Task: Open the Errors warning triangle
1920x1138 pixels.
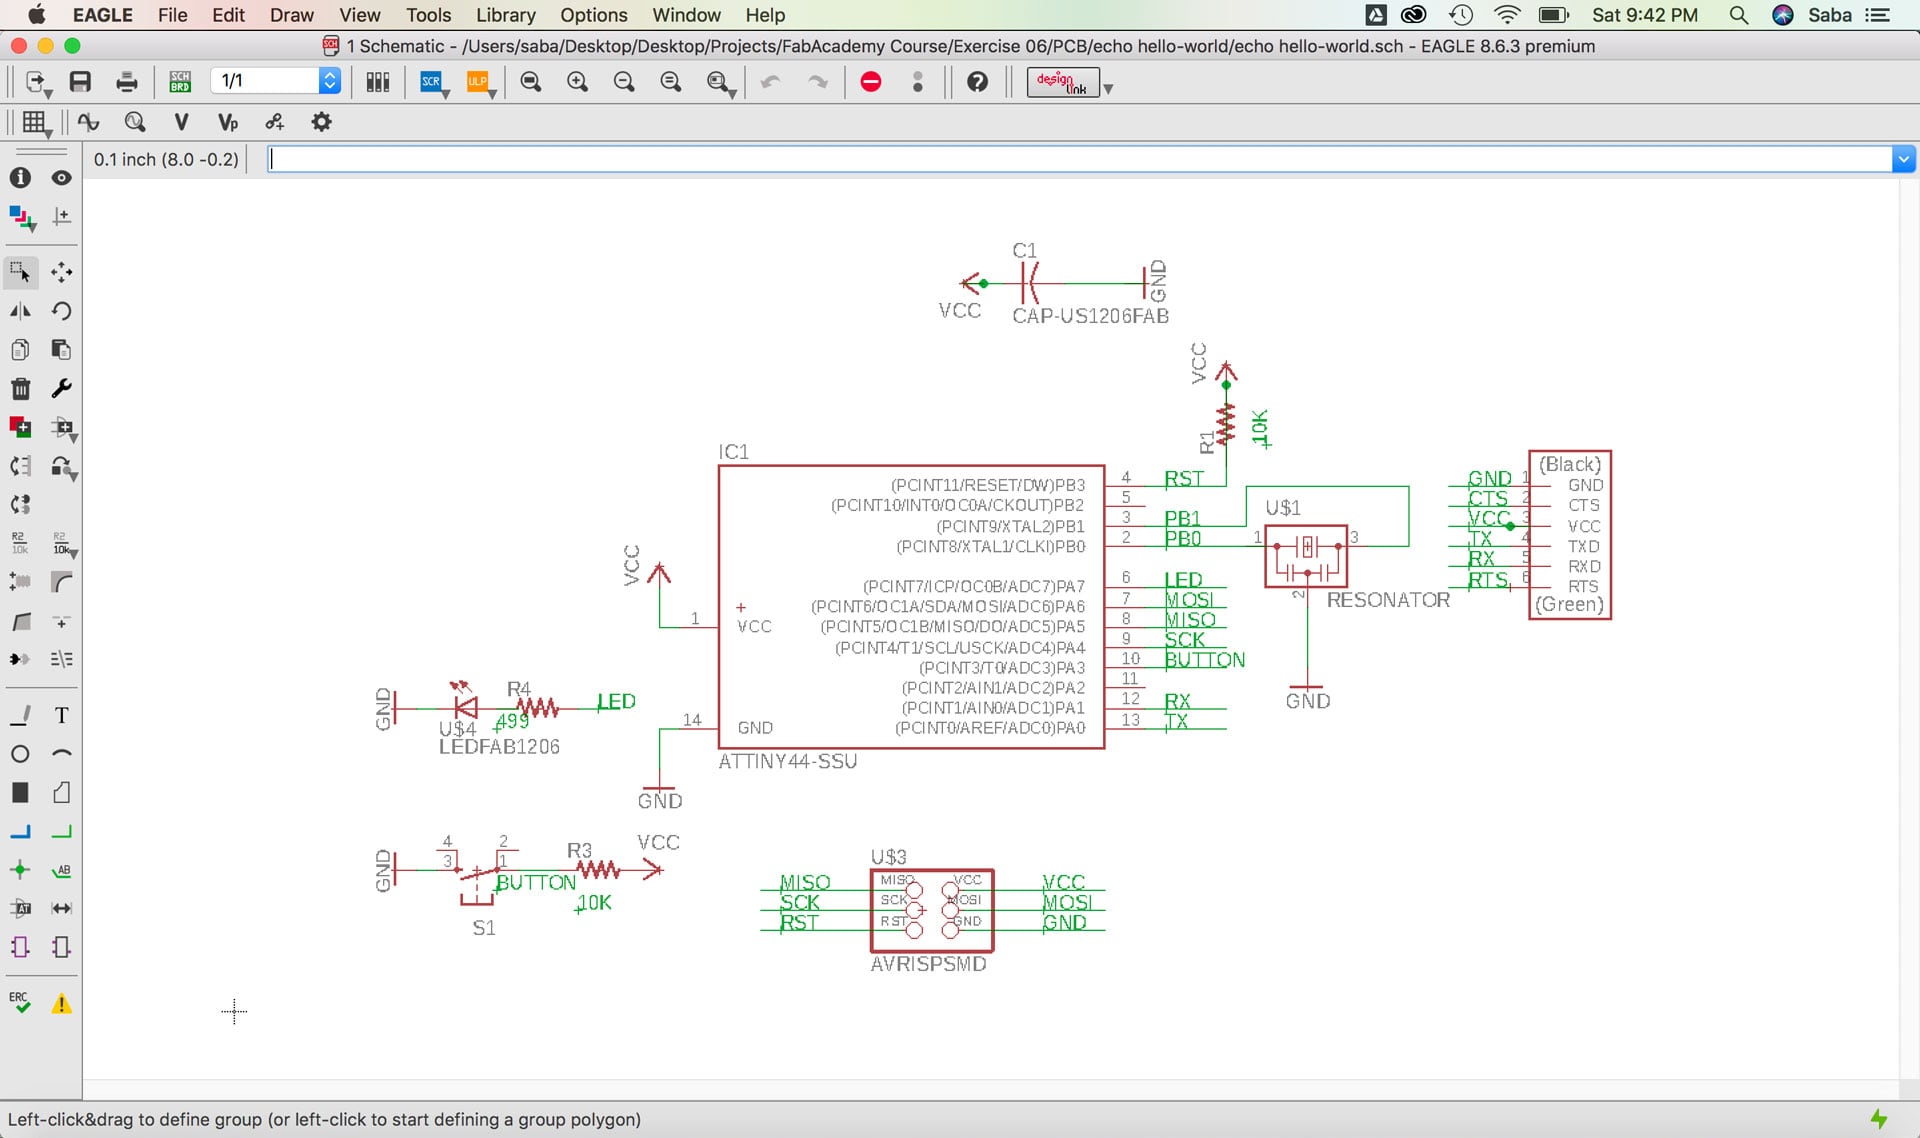Action: point(61,1004)
